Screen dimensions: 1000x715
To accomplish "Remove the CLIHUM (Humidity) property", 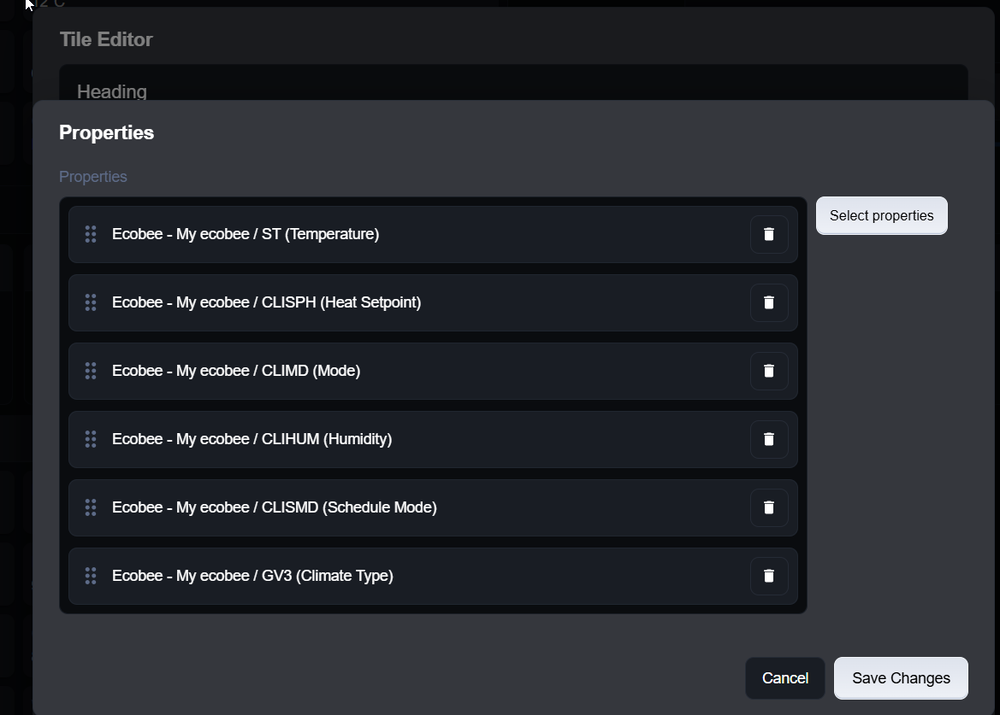I will [768, 439].
